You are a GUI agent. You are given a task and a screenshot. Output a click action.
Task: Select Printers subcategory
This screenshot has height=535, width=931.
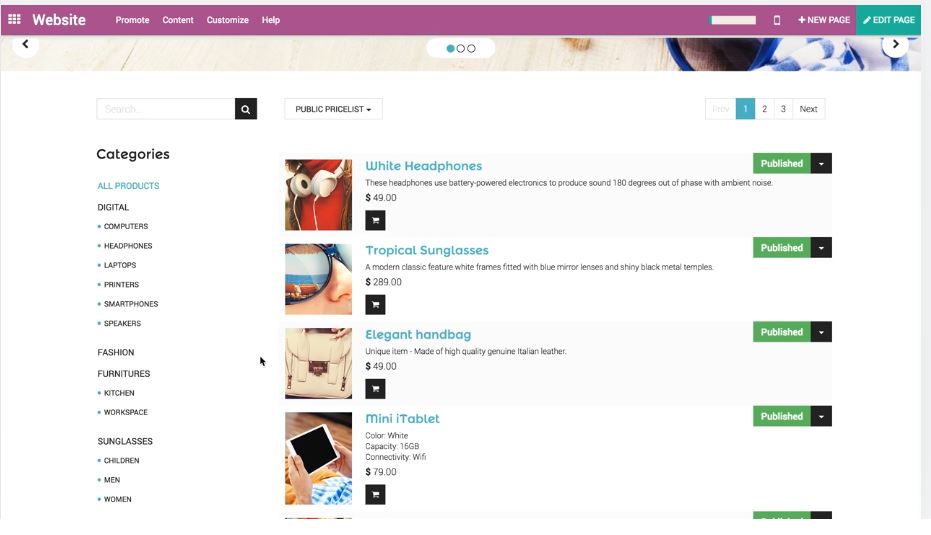tap(121, 284)
